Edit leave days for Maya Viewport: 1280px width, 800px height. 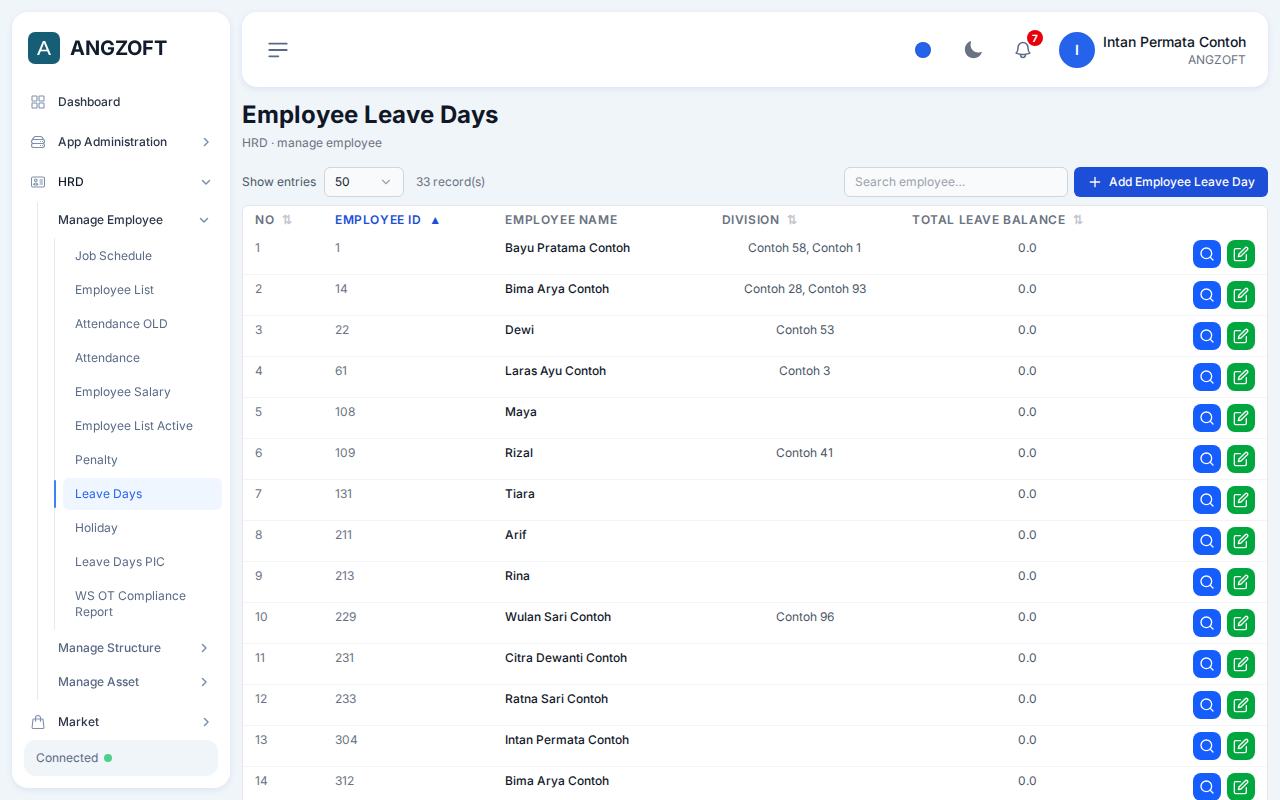coord(1241,418)
